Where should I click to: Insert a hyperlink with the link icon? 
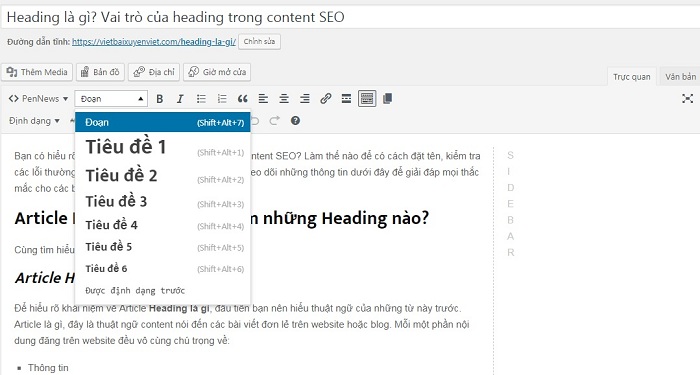pos(325,99)
